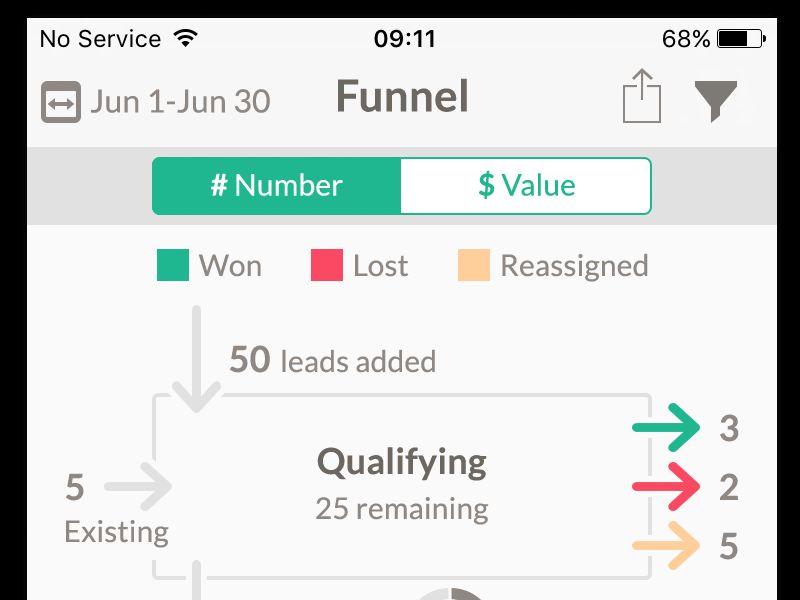
Task: Select the red Lost arrow showing 2
Action: (667, 487)
